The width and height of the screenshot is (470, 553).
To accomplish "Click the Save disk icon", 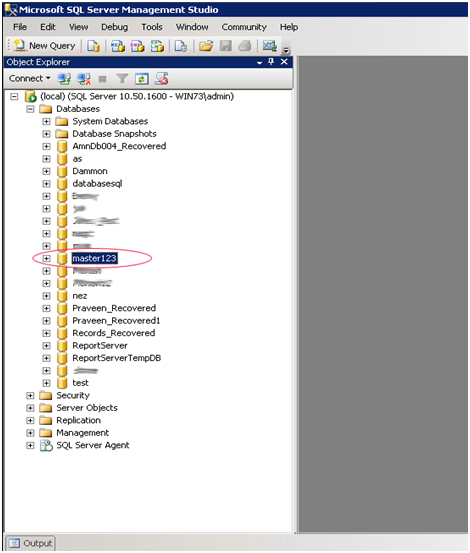I will (x=226, y=46).
